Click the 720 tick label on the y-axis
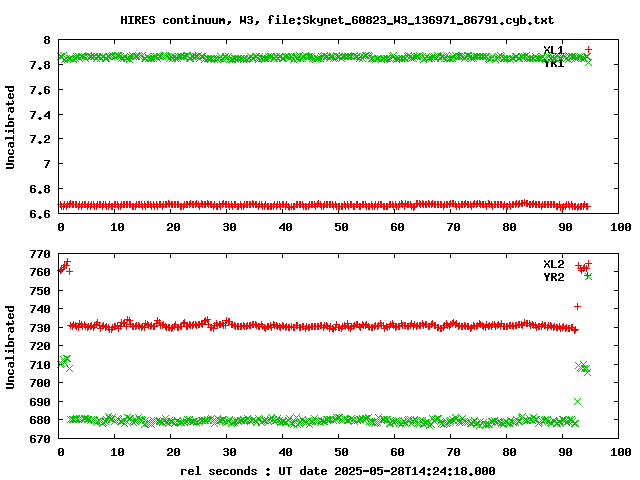This screenshot has height=480, width=640. 40,346
